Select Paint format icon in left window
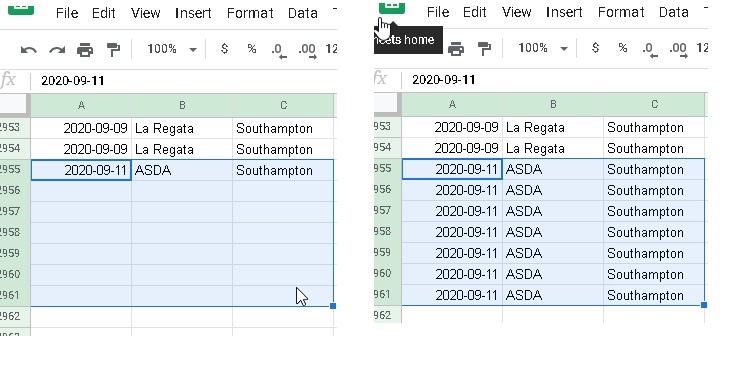 [x=113, y=50]
